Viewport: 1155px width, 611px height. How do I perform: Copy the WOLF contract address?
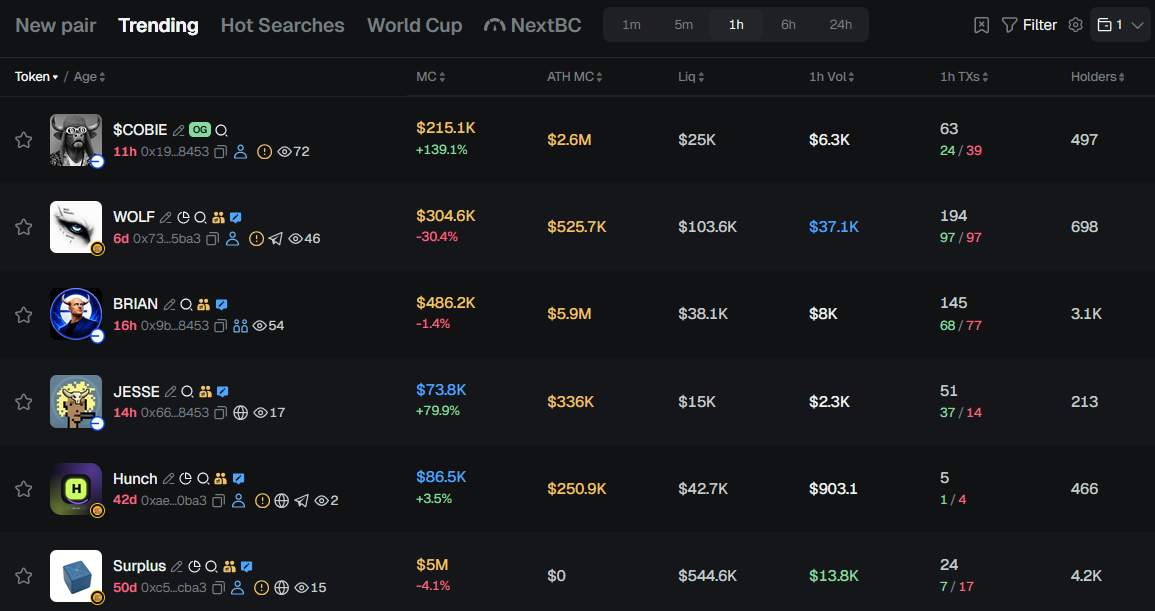pyautogui.click(x=212, y=239)
